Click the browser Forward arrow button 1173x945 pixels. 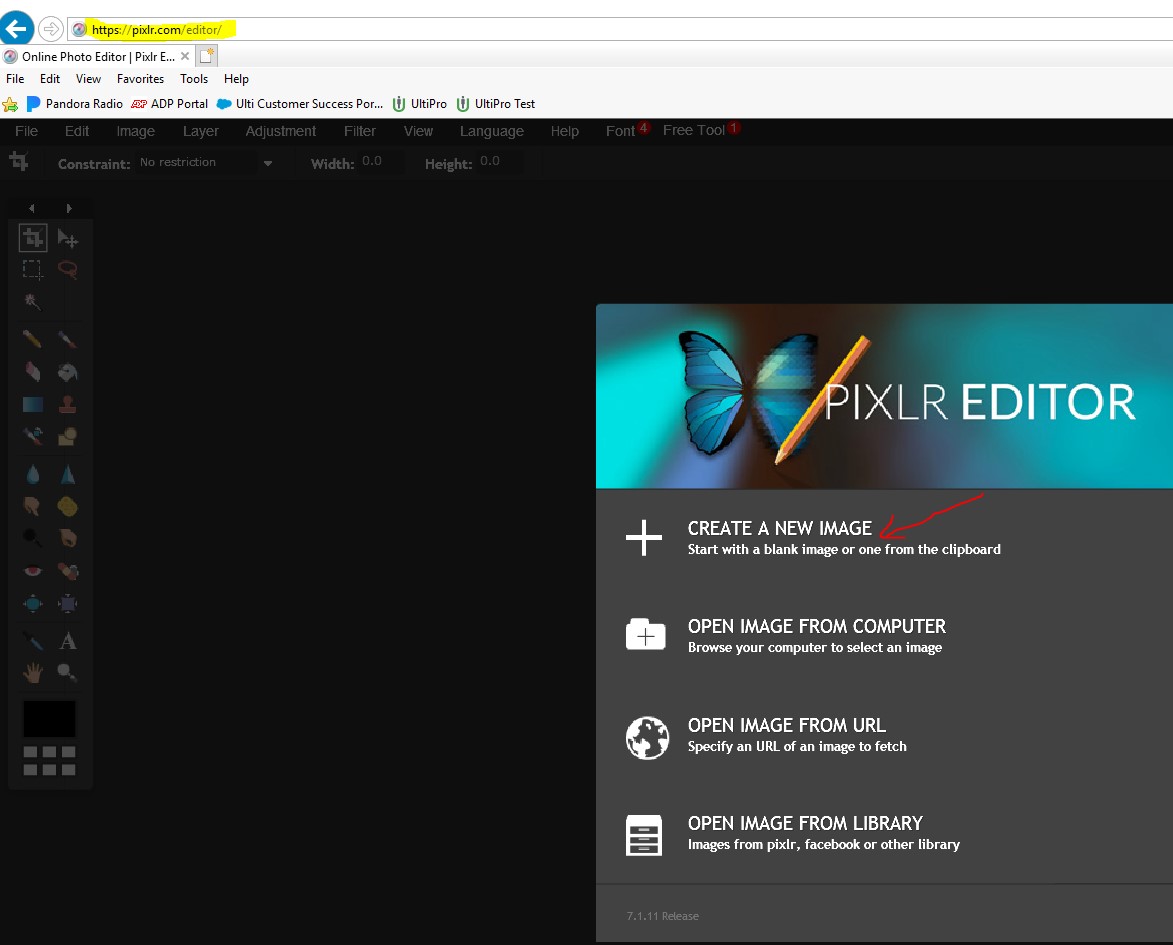click(x=50, y=29)
